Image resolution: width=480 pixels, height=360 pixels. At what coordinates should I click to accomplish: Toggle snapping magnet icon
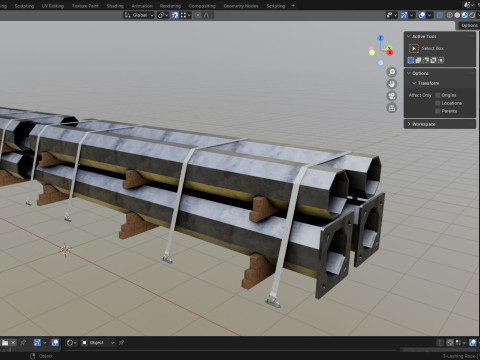pos(175,15)
